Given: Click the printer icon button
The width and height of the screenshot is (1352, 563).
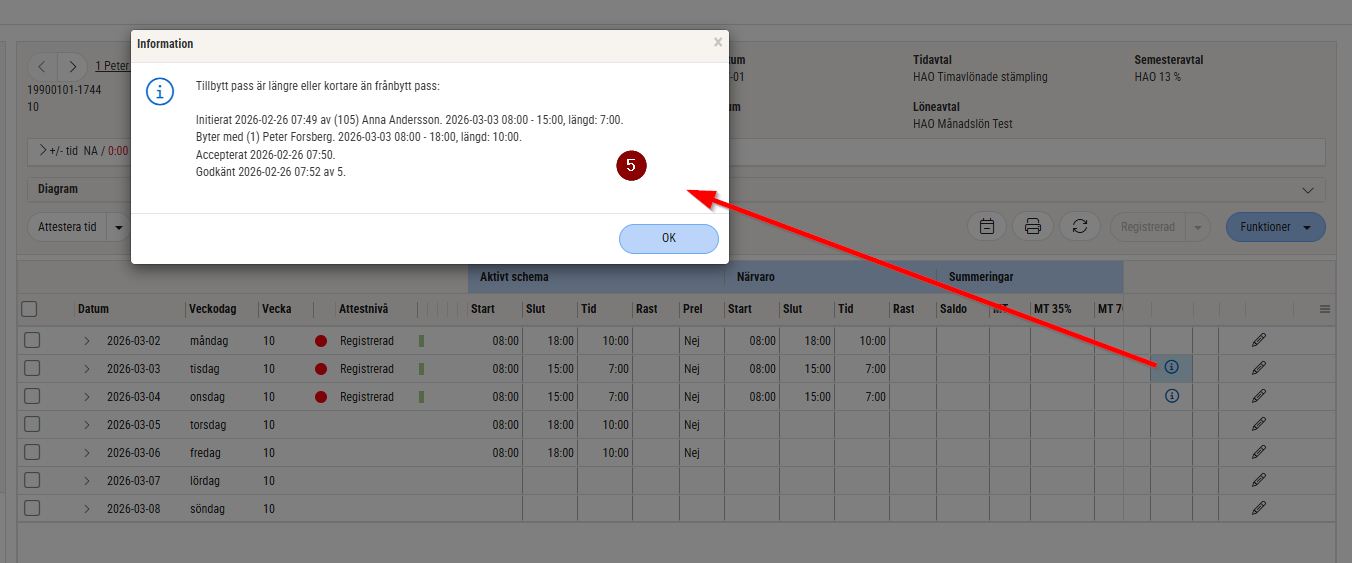Looking at the screenshot, I should click(x=1033, y=226).
